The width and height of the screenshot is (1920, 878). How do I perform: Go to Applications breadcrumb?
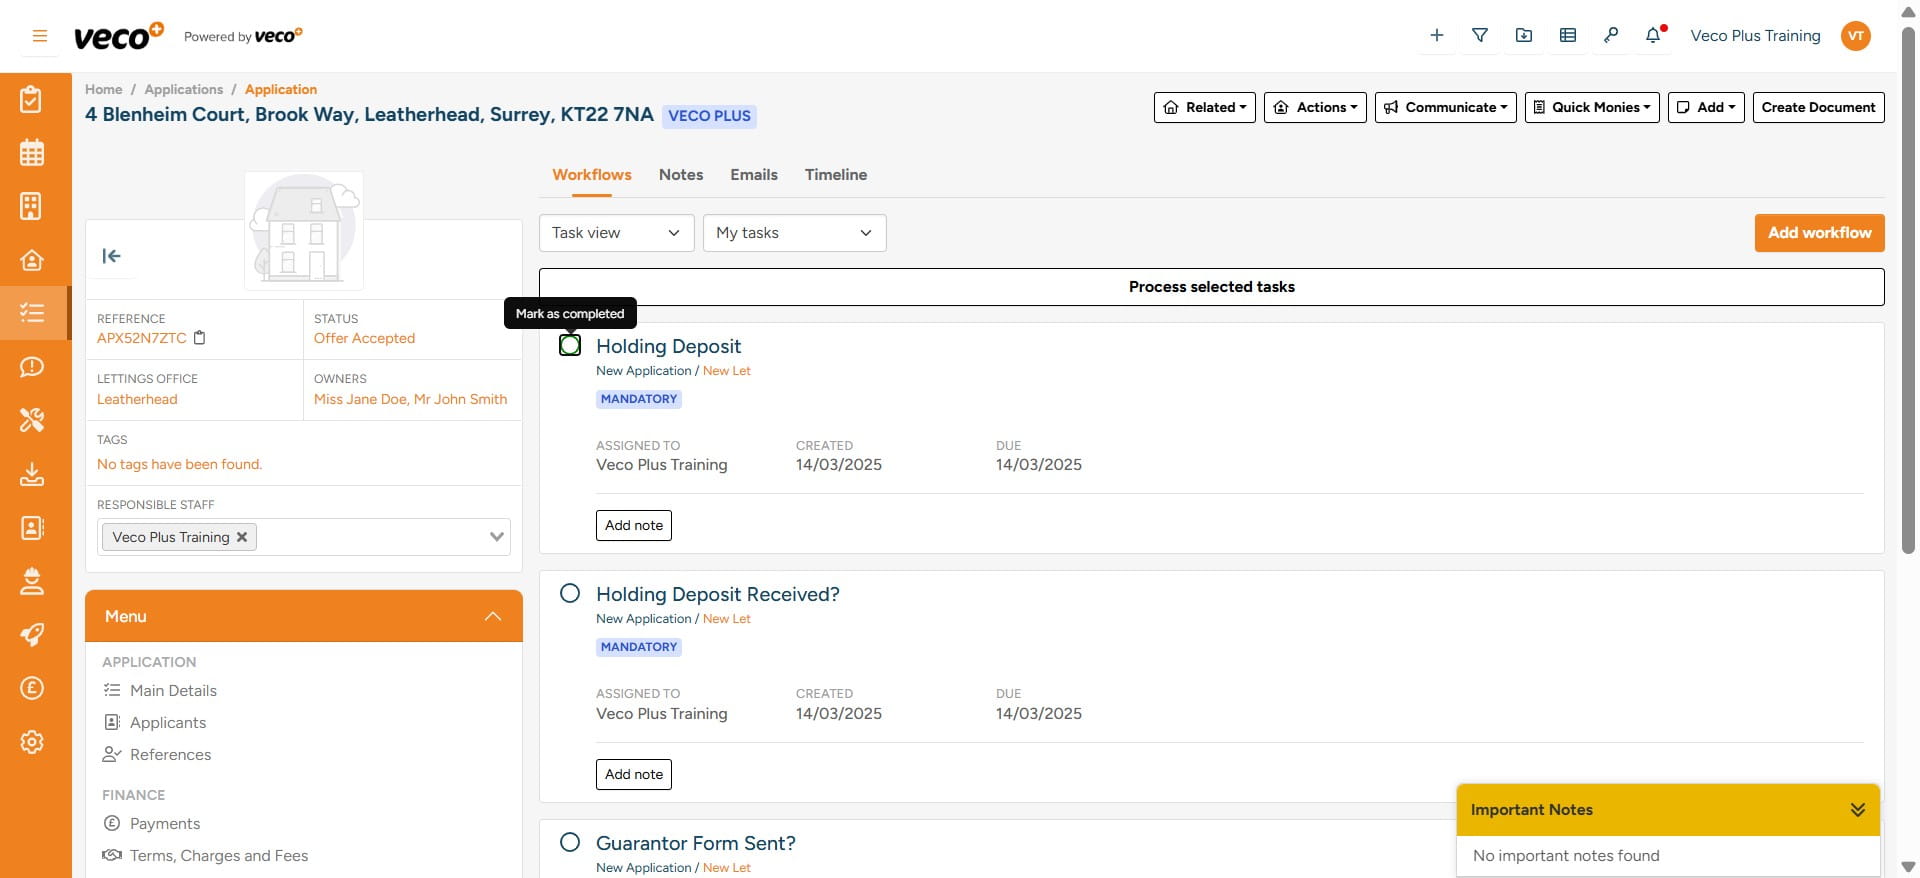(184, 90)
